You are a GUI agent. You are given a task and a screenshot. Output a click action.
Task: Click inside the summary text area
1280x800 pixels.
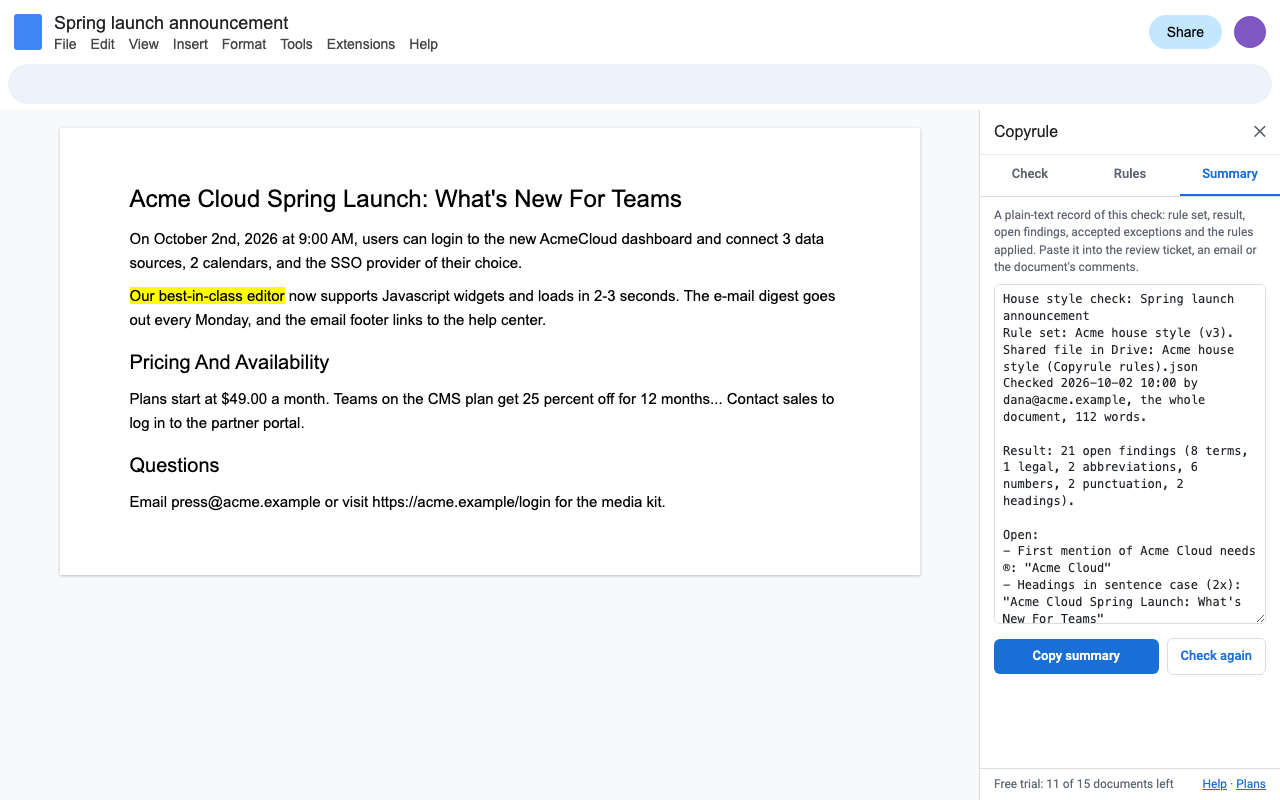[1130, 454]
